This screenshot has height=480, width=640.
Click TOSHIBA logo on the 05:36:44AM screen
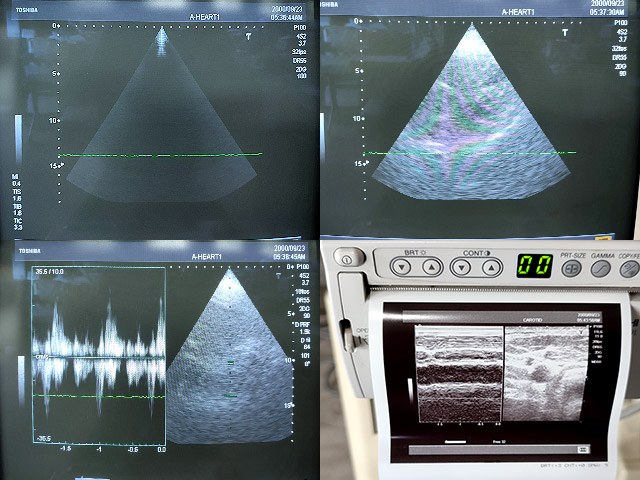click(27, 10)
